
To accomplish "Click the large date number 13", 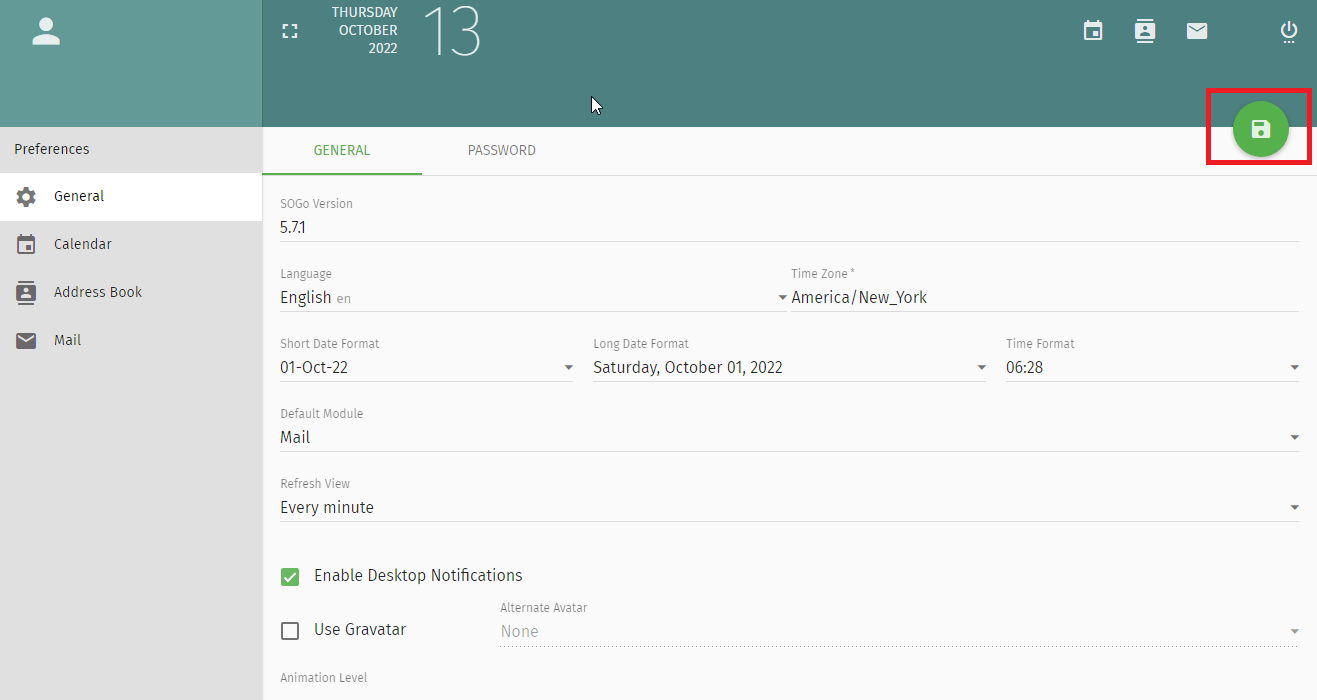I will click(x=452, y=31).
